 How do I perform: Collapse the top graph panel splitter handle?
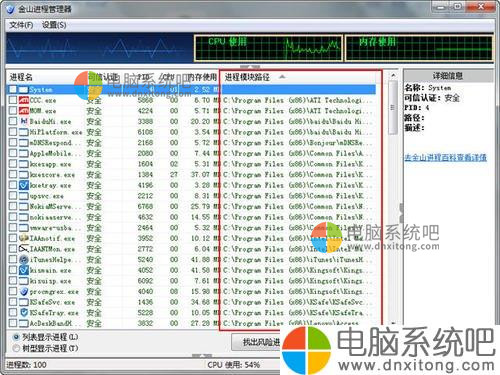click(249, 67)
